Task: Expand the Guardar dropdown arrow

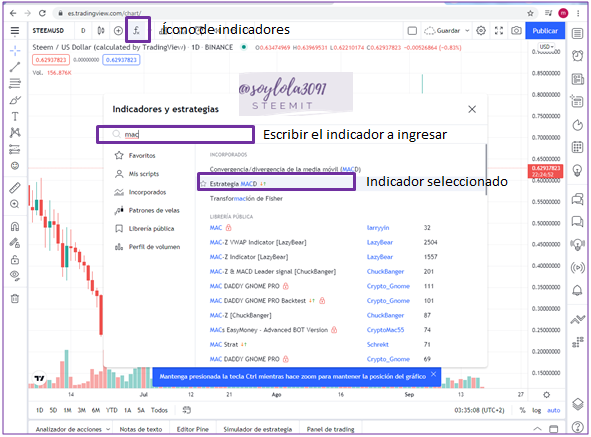Action: (x=467, y=31)
